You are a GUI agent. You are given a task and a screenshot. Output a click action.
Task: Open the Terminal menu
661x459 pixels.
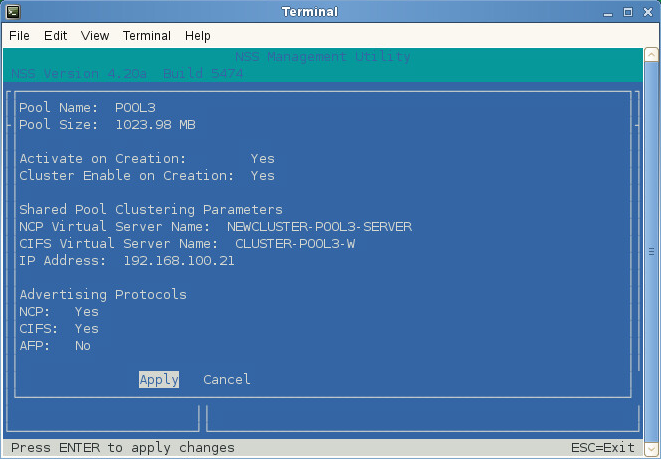(x=147, y=36)
